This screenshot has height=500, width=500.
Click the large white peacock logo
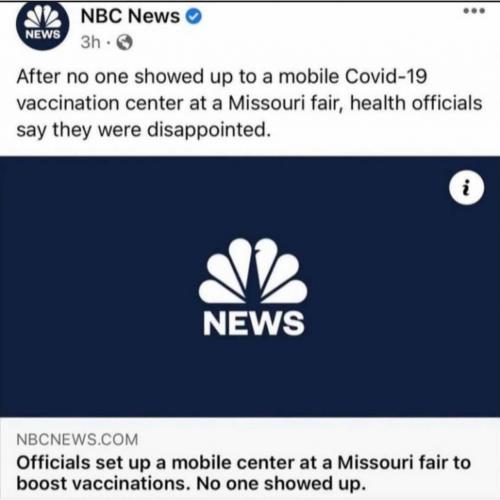(253, 271)
